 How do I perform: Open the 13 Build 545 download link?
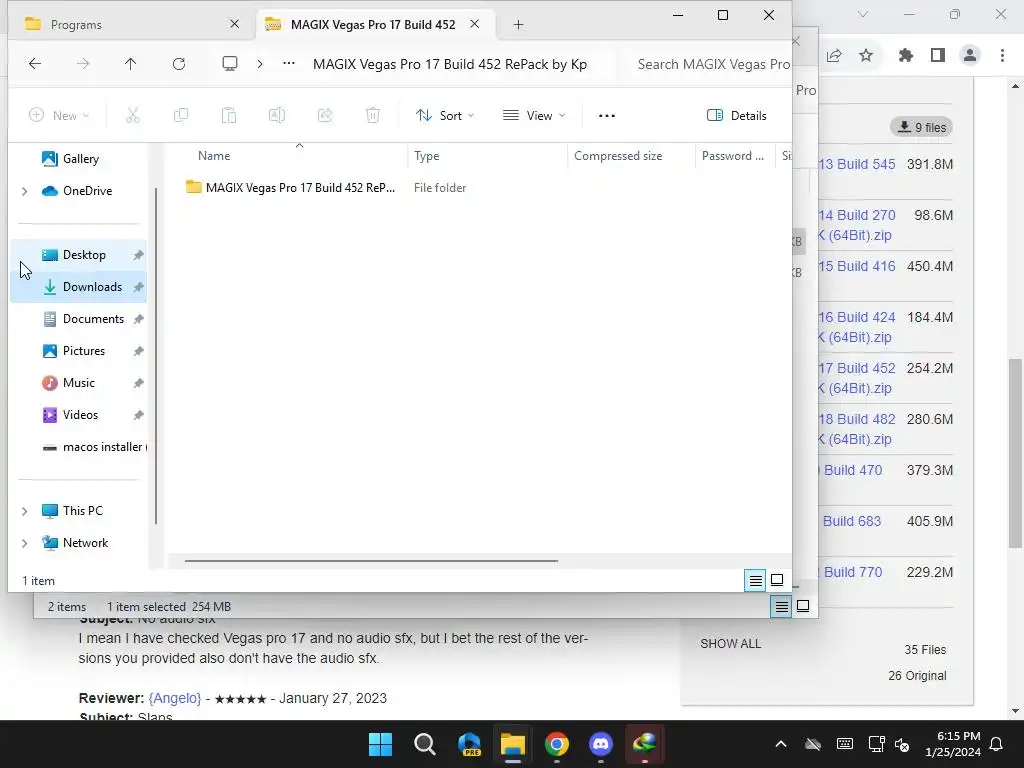coord(857,164)
